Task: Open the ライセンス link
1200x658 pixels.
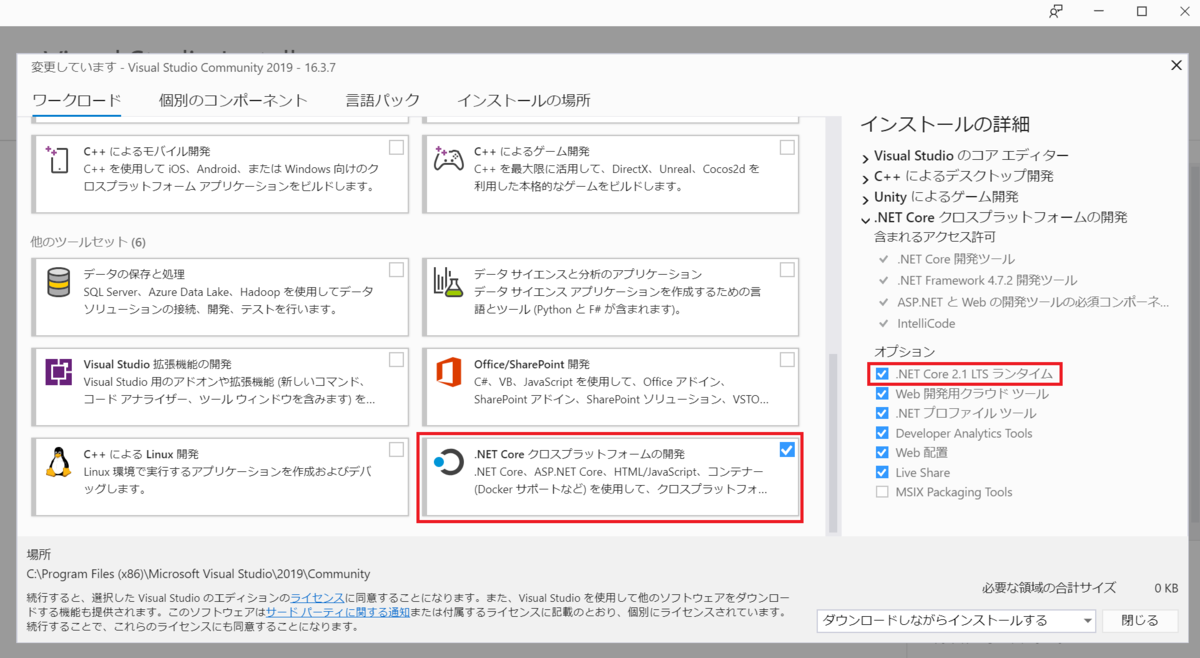Action: (x=317, y=596)
